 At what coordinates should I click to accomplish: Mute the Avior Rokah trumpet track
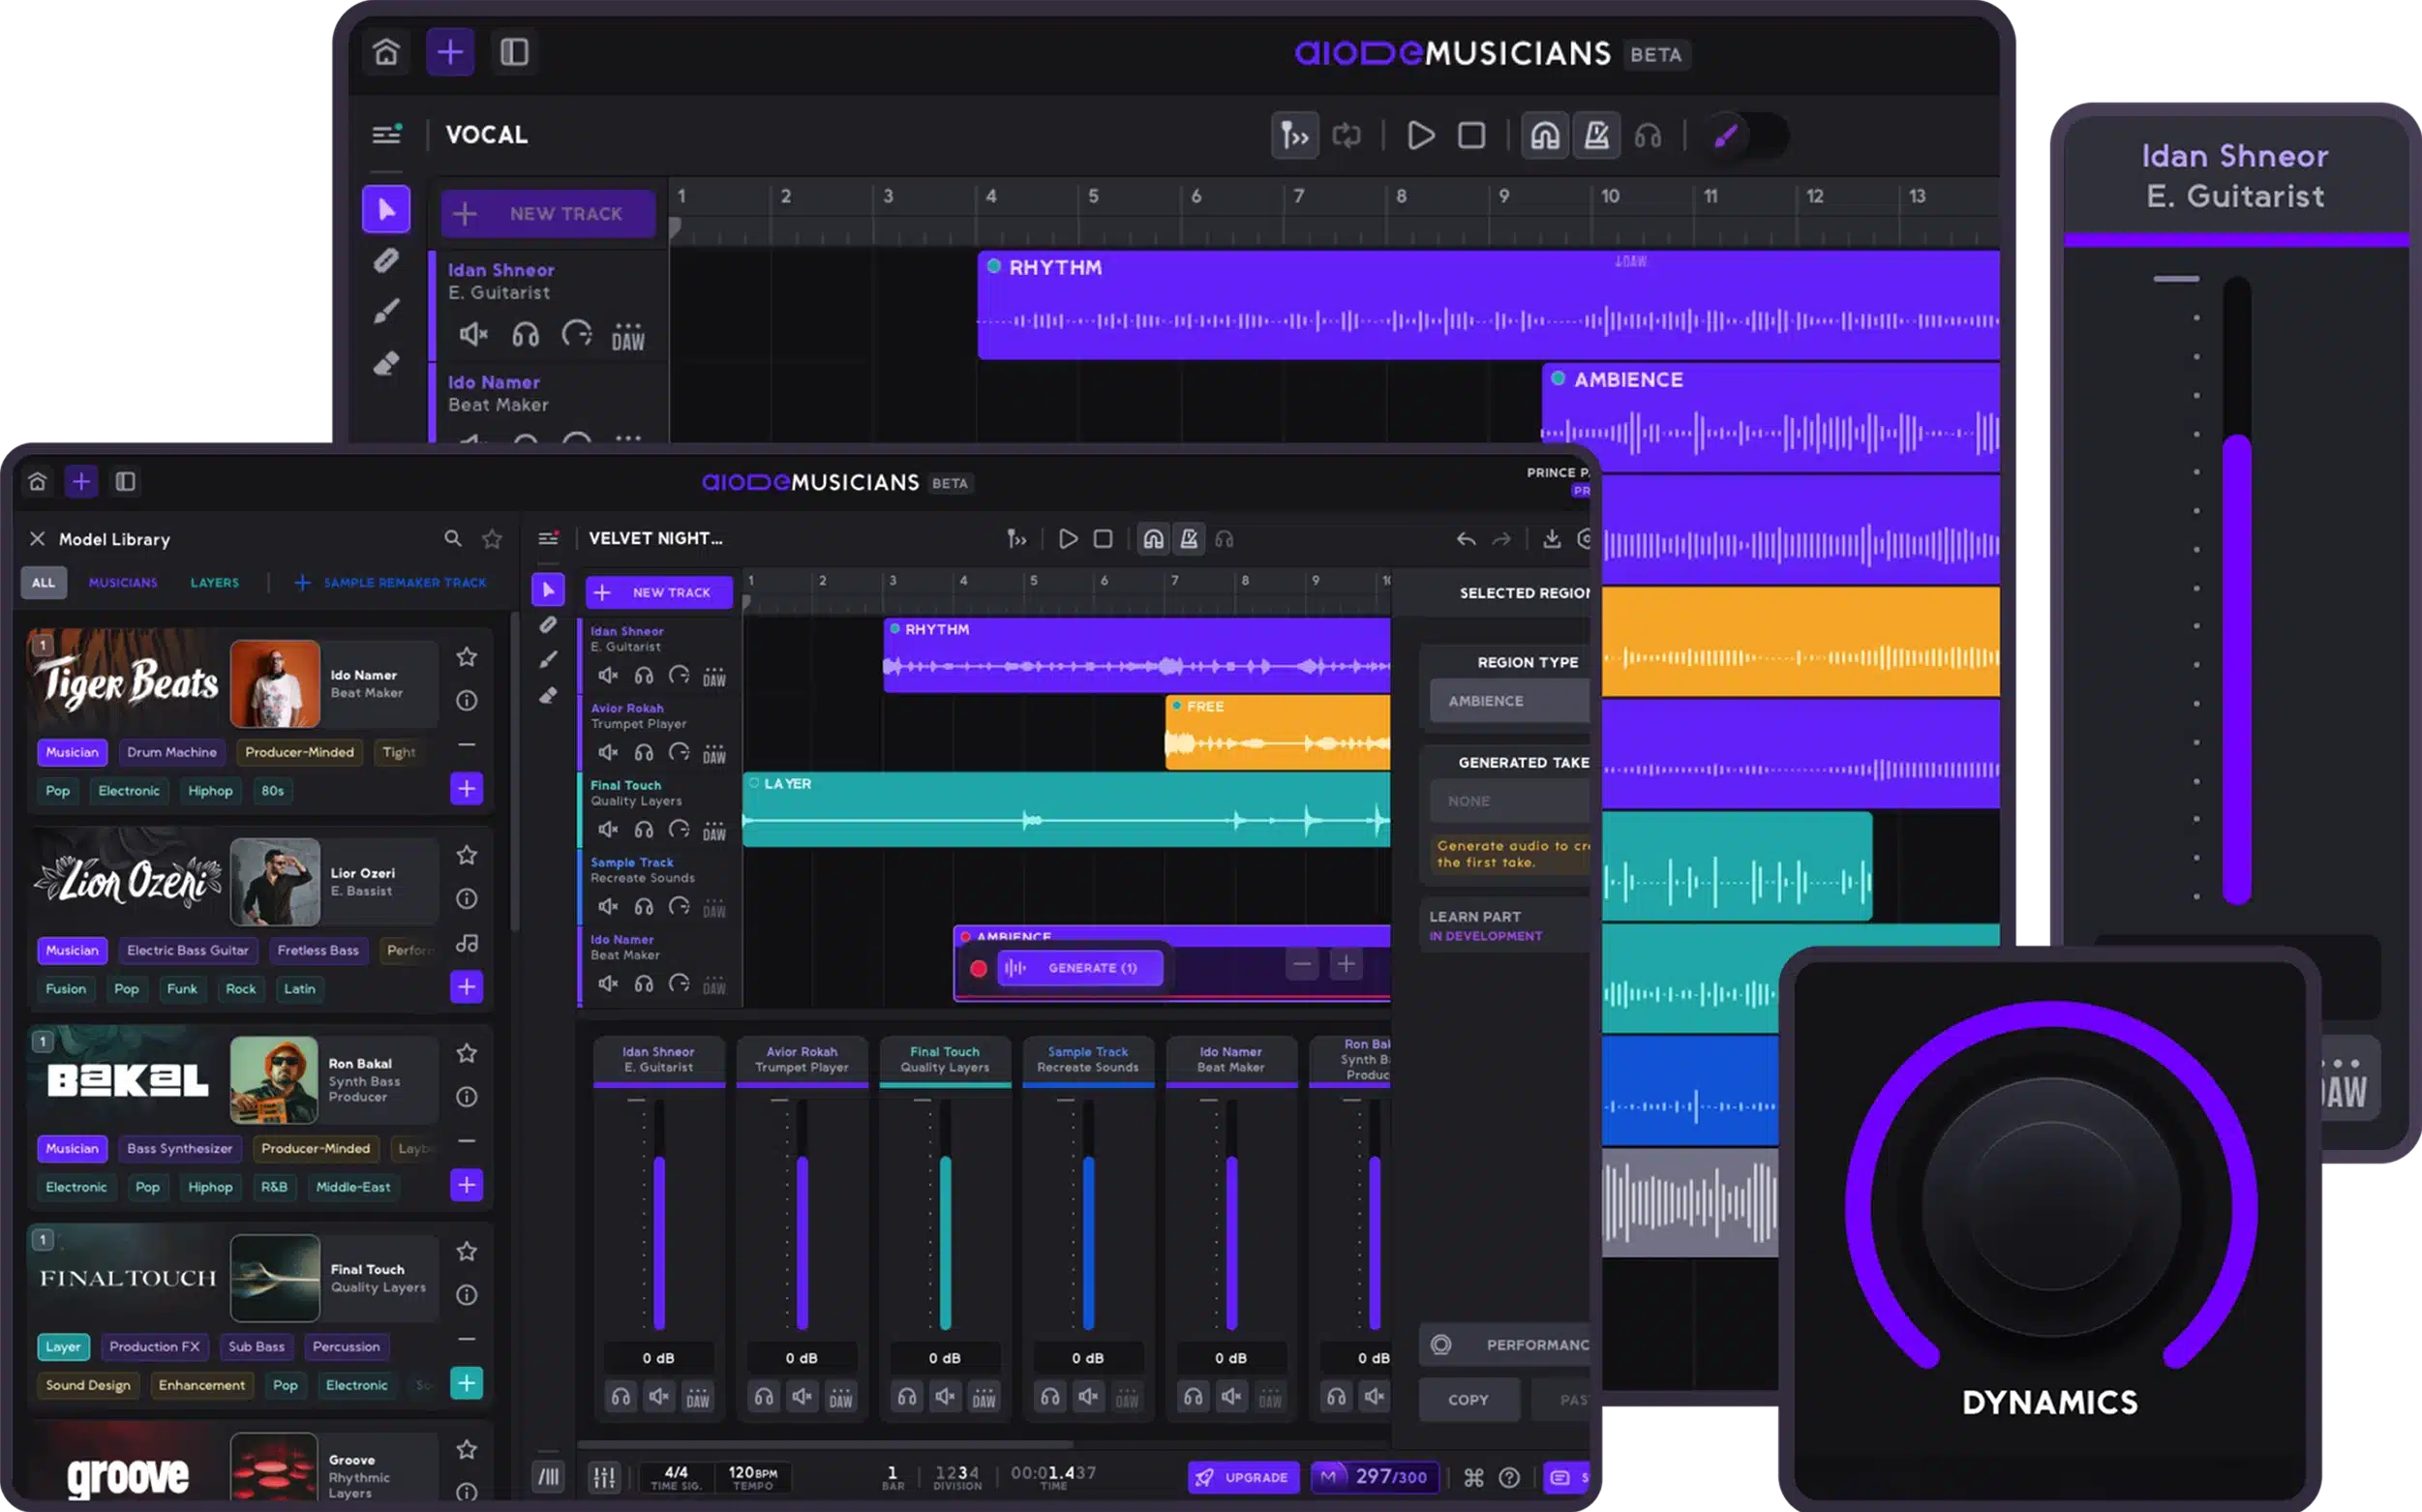[x=607, y=752]
